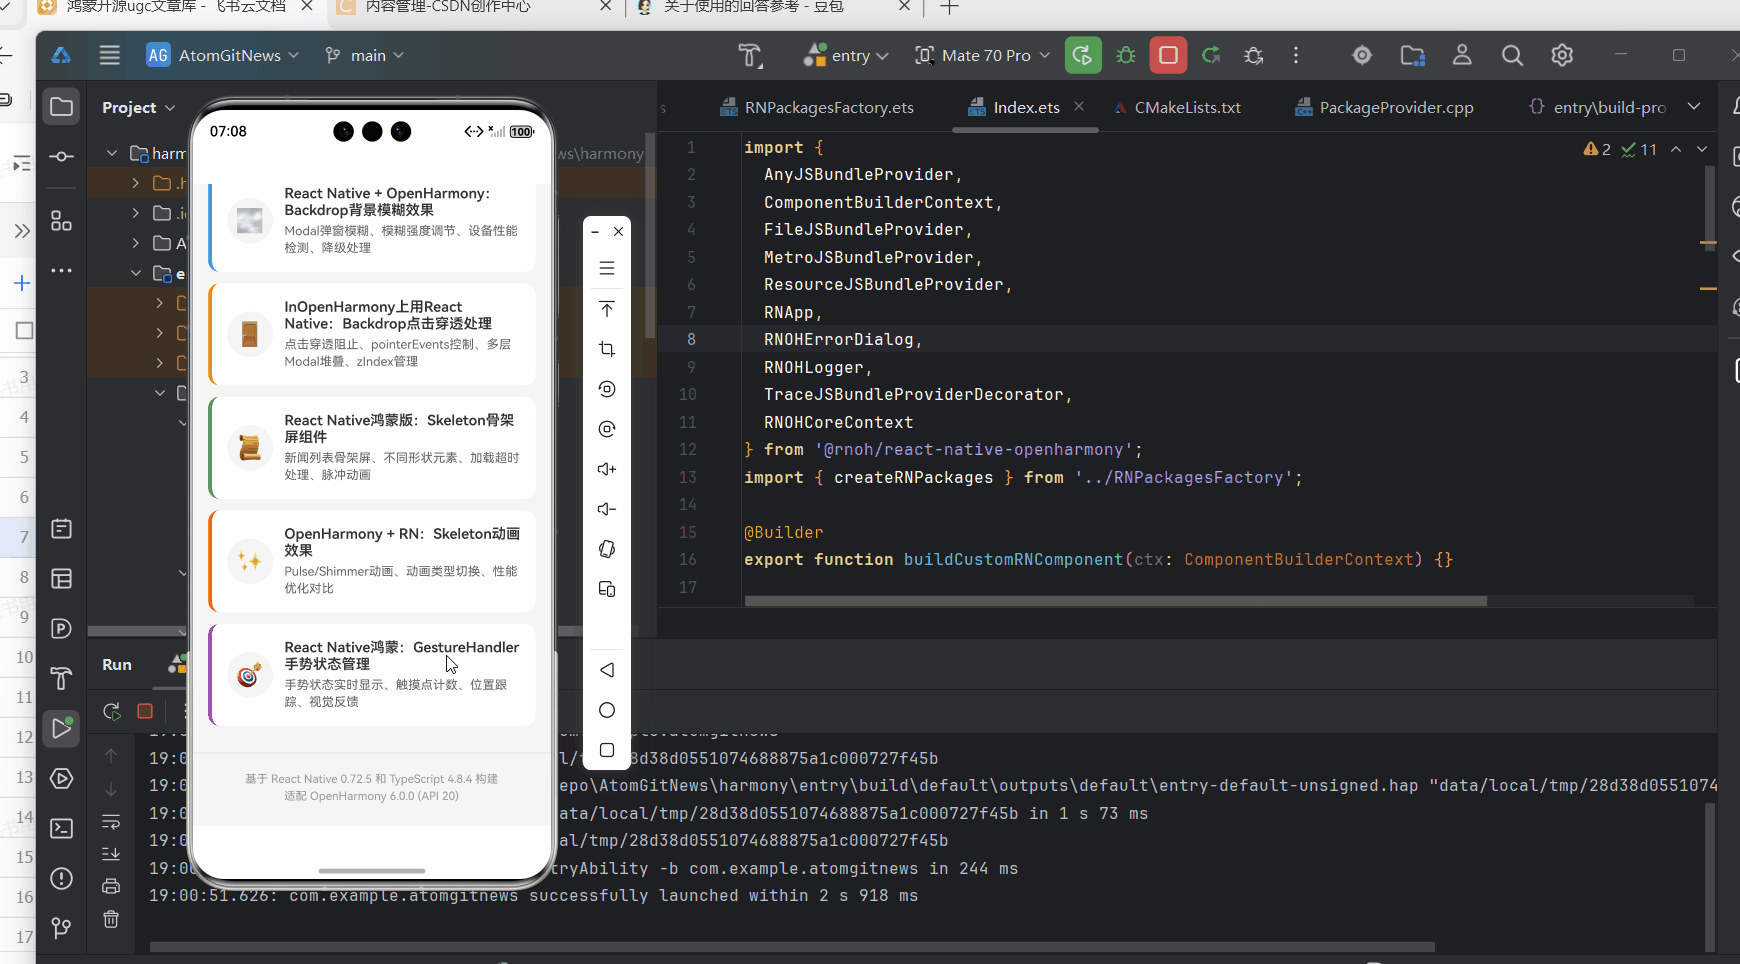Show more tool windows ellipsis
Viewport: 1740px width, 964px height.
tap(61, 270)
